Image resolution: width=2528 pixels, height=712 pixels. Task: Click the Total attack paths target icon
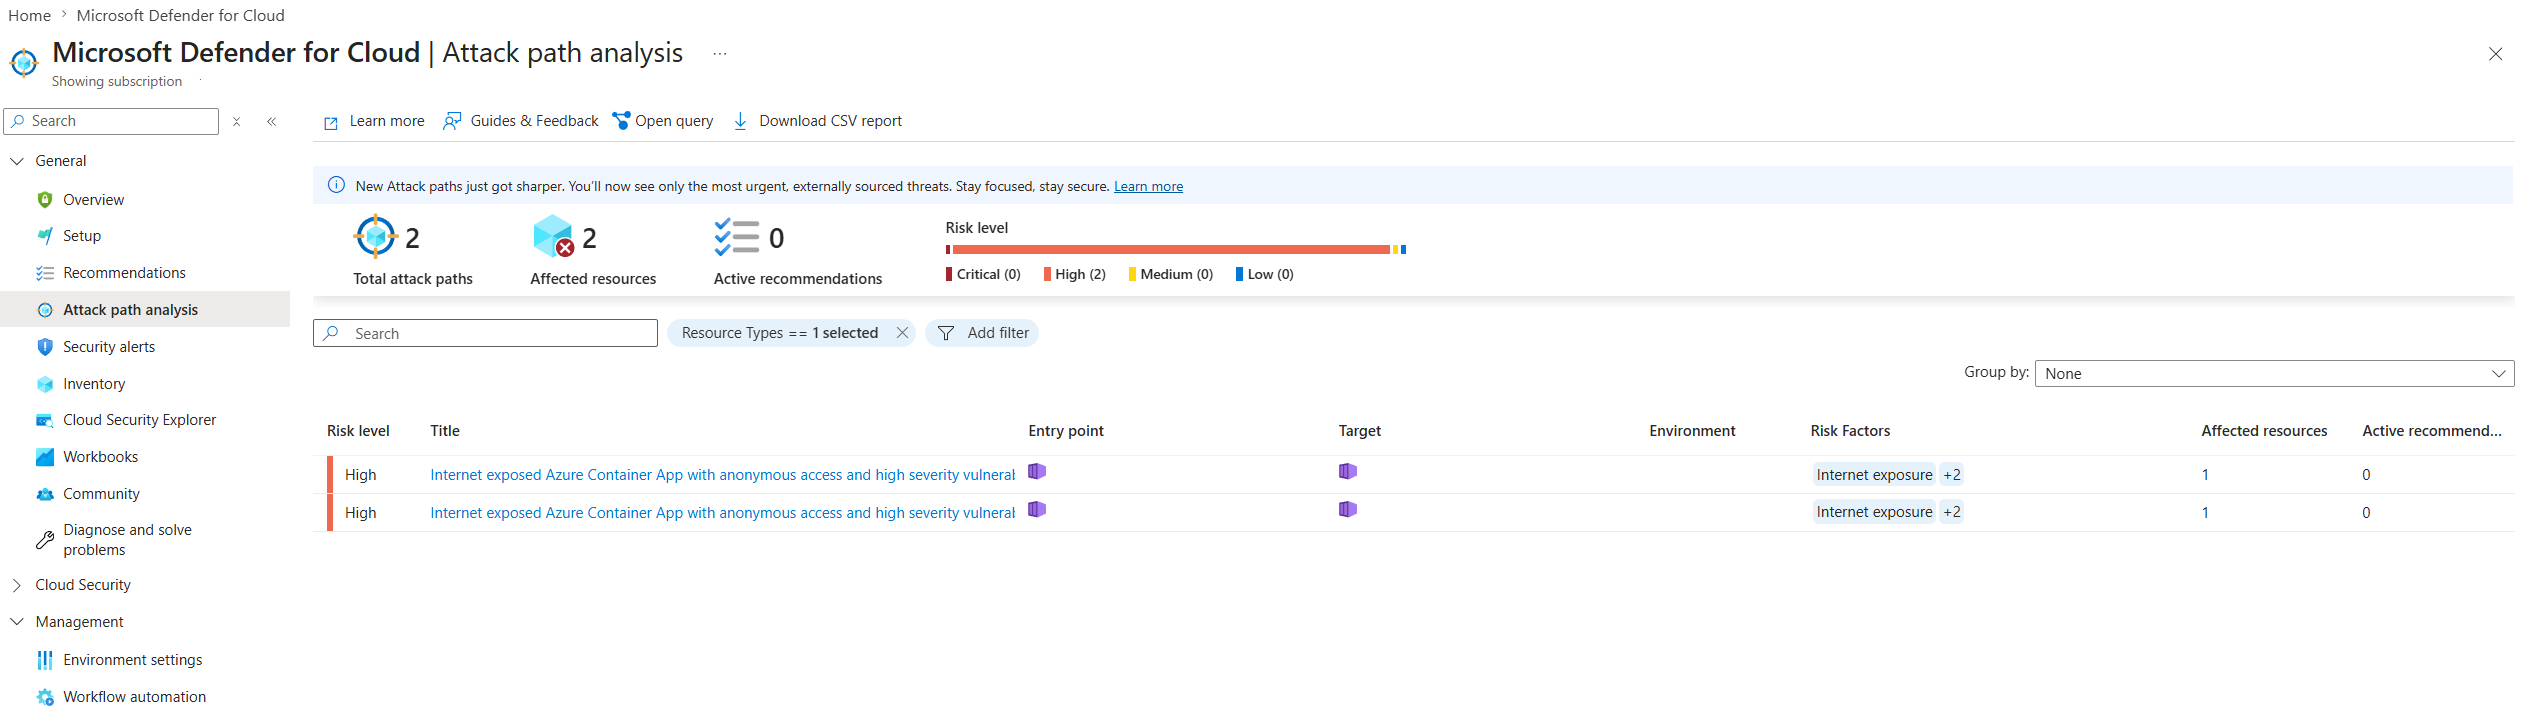(x=376, y=237)
